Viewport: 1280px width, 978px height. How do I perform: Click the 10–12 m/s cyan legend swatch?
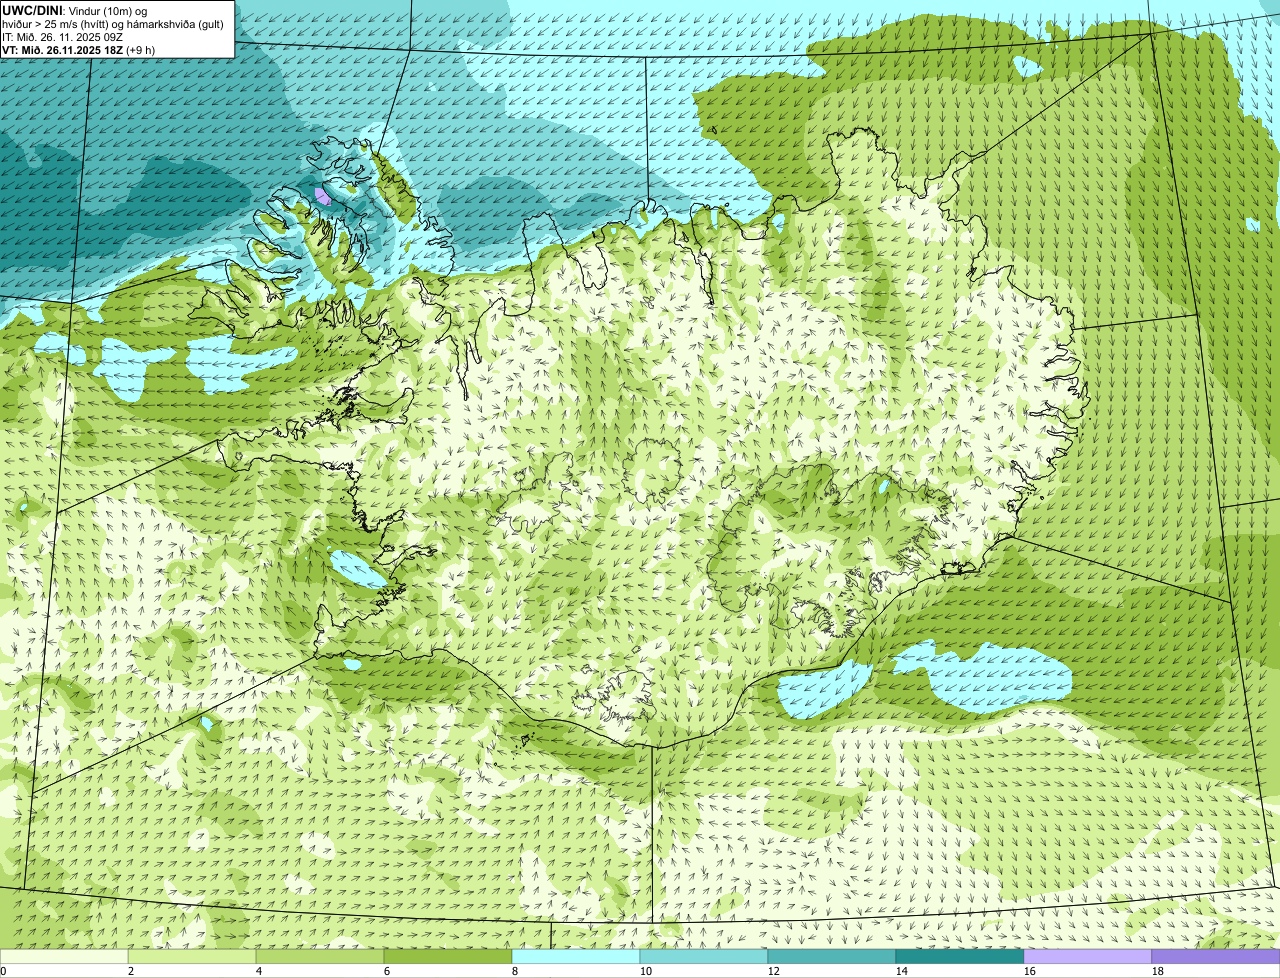tap(704, 957)
